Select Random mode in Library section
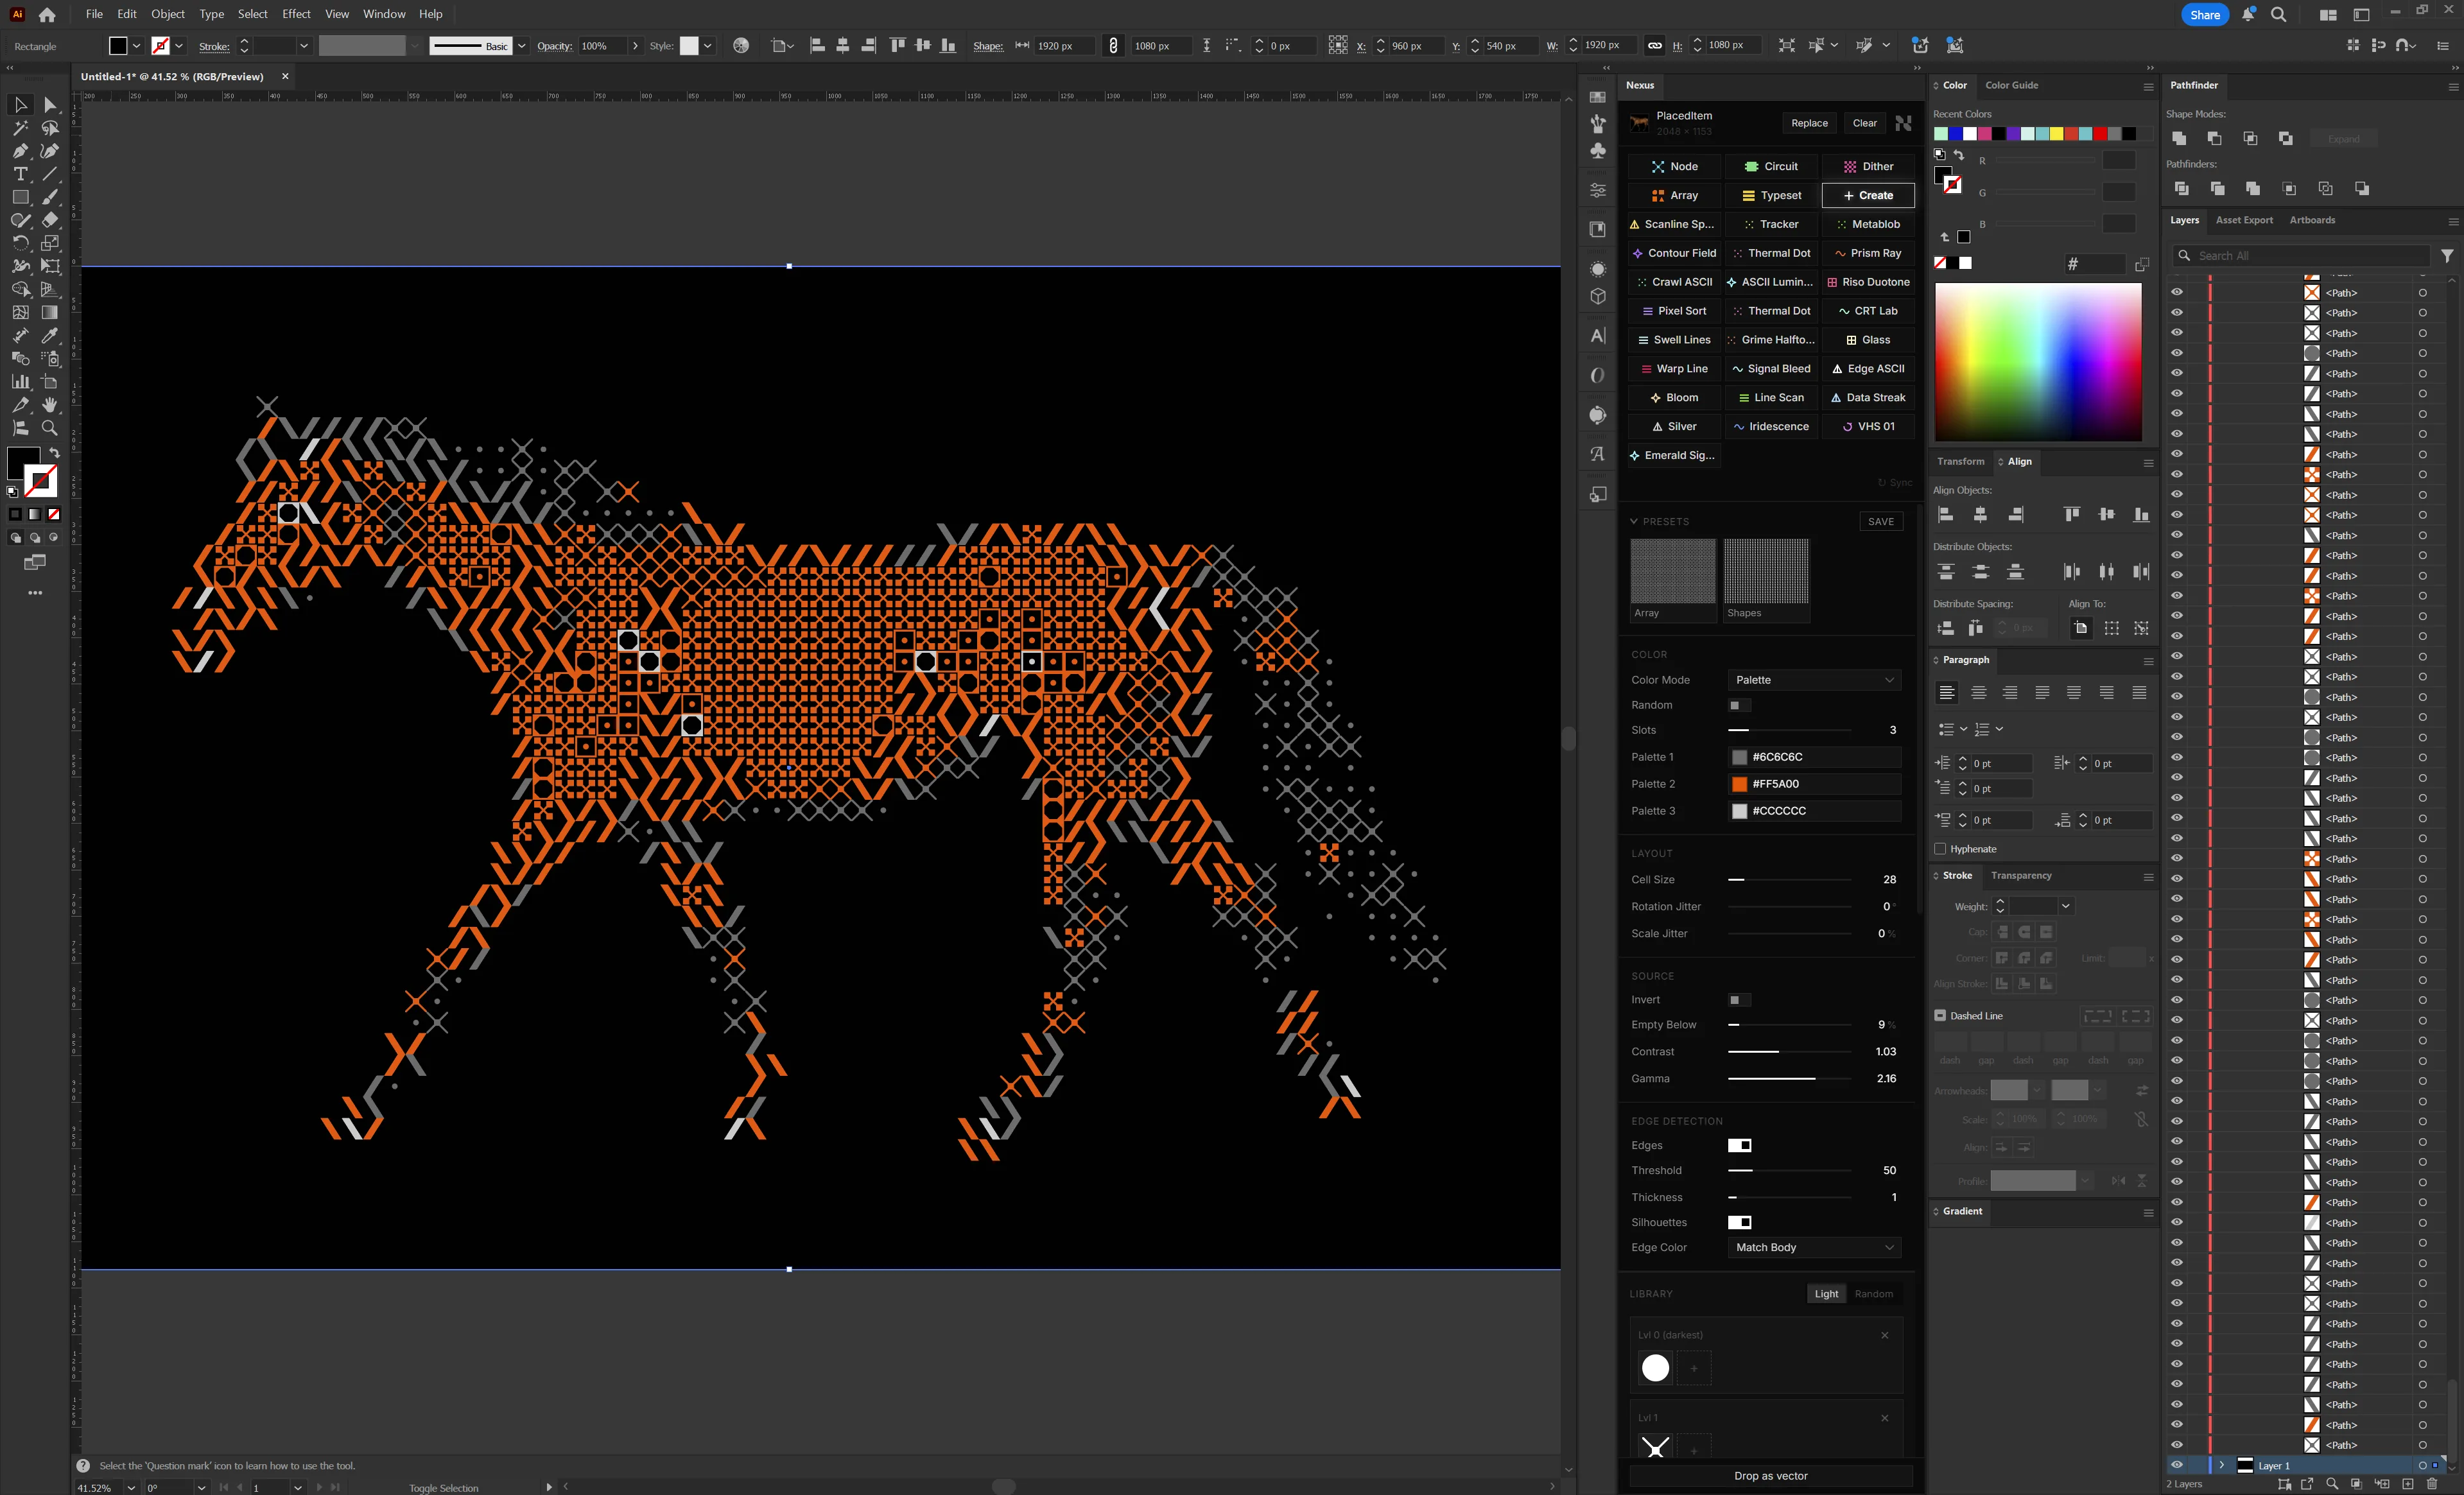 [x=1873, y=1294]
